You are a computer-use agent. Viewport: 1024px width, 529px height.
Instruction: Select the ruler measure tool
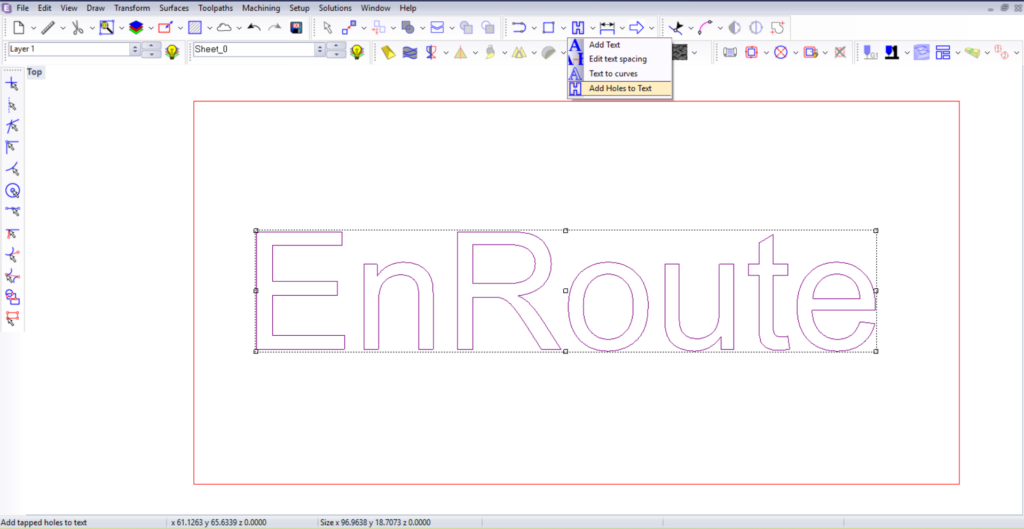click(48, 28)
